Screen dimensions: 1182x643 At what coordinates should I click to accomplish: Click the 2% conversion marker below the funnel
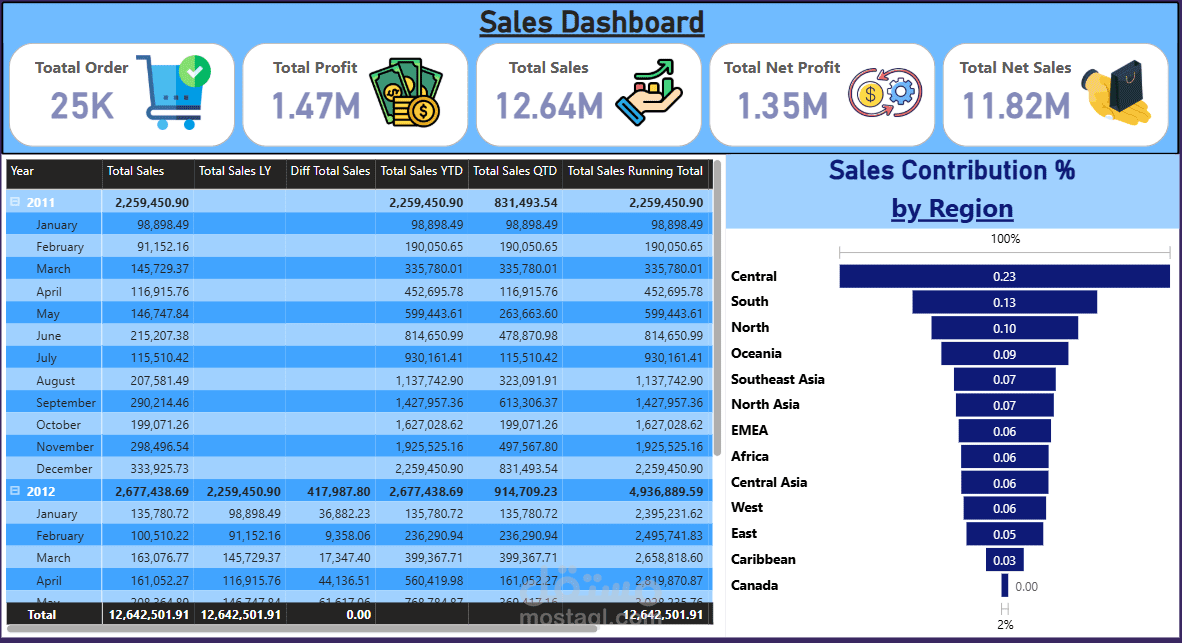(1005, 622)
